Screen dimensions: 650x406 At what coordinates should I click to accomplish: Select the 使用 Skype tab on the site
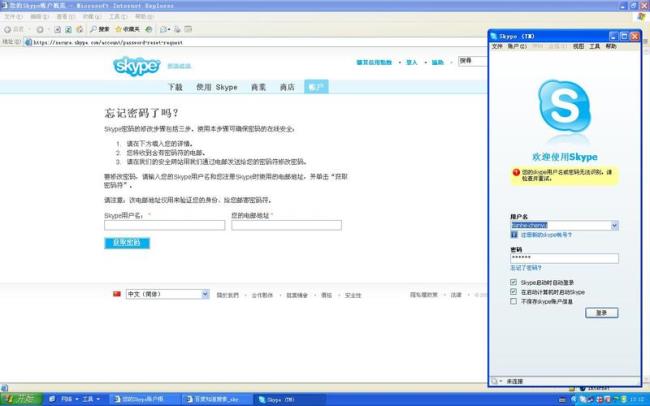(x=216, y=87)
